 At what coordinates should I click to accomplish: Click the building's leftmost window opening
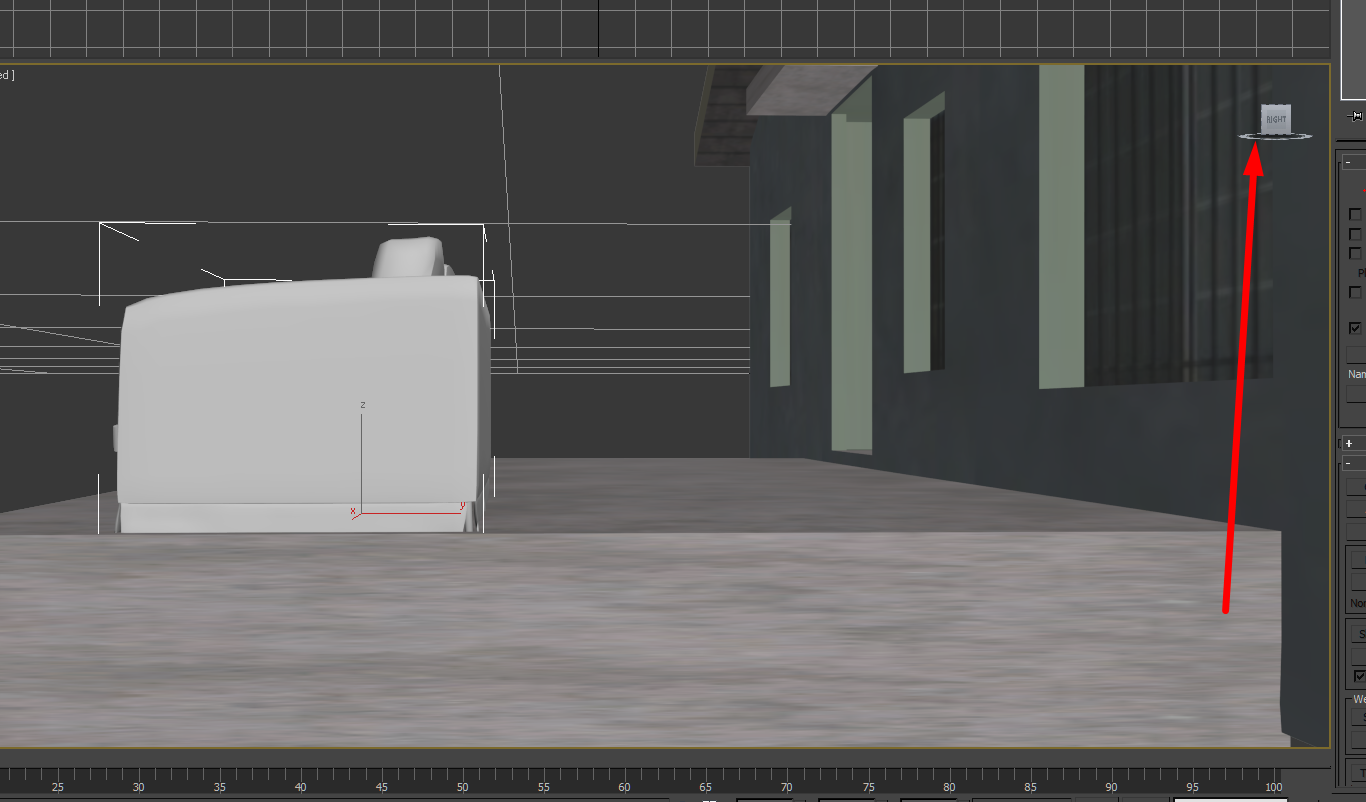click(x=780, y=300)
